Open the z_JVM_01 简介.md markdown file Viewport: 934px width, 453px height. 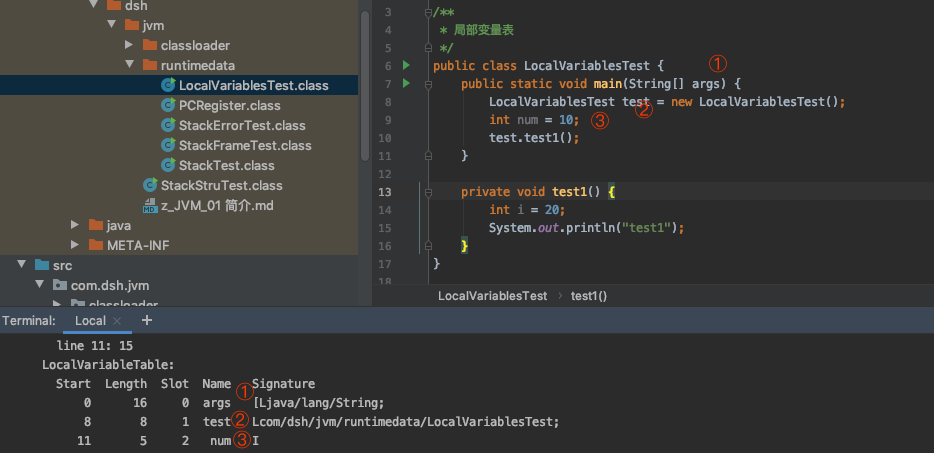point(208,206)
